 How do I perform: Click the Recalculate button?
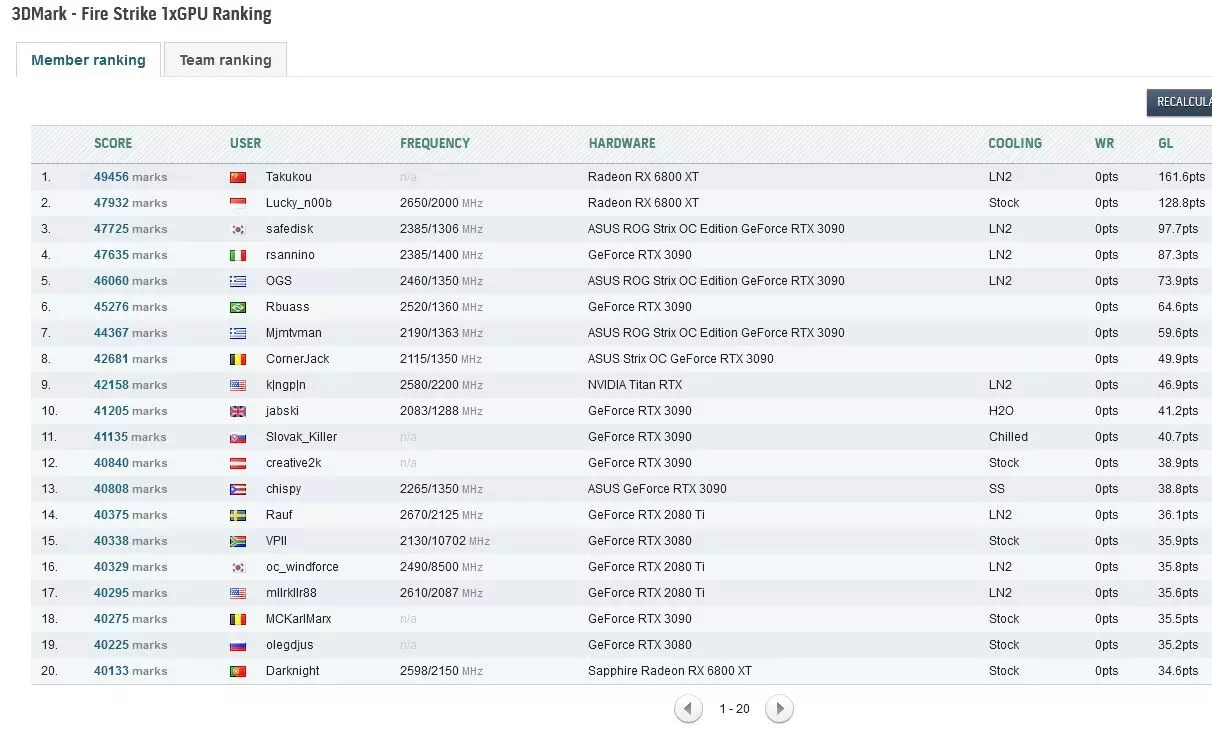tap(1180, 102)
